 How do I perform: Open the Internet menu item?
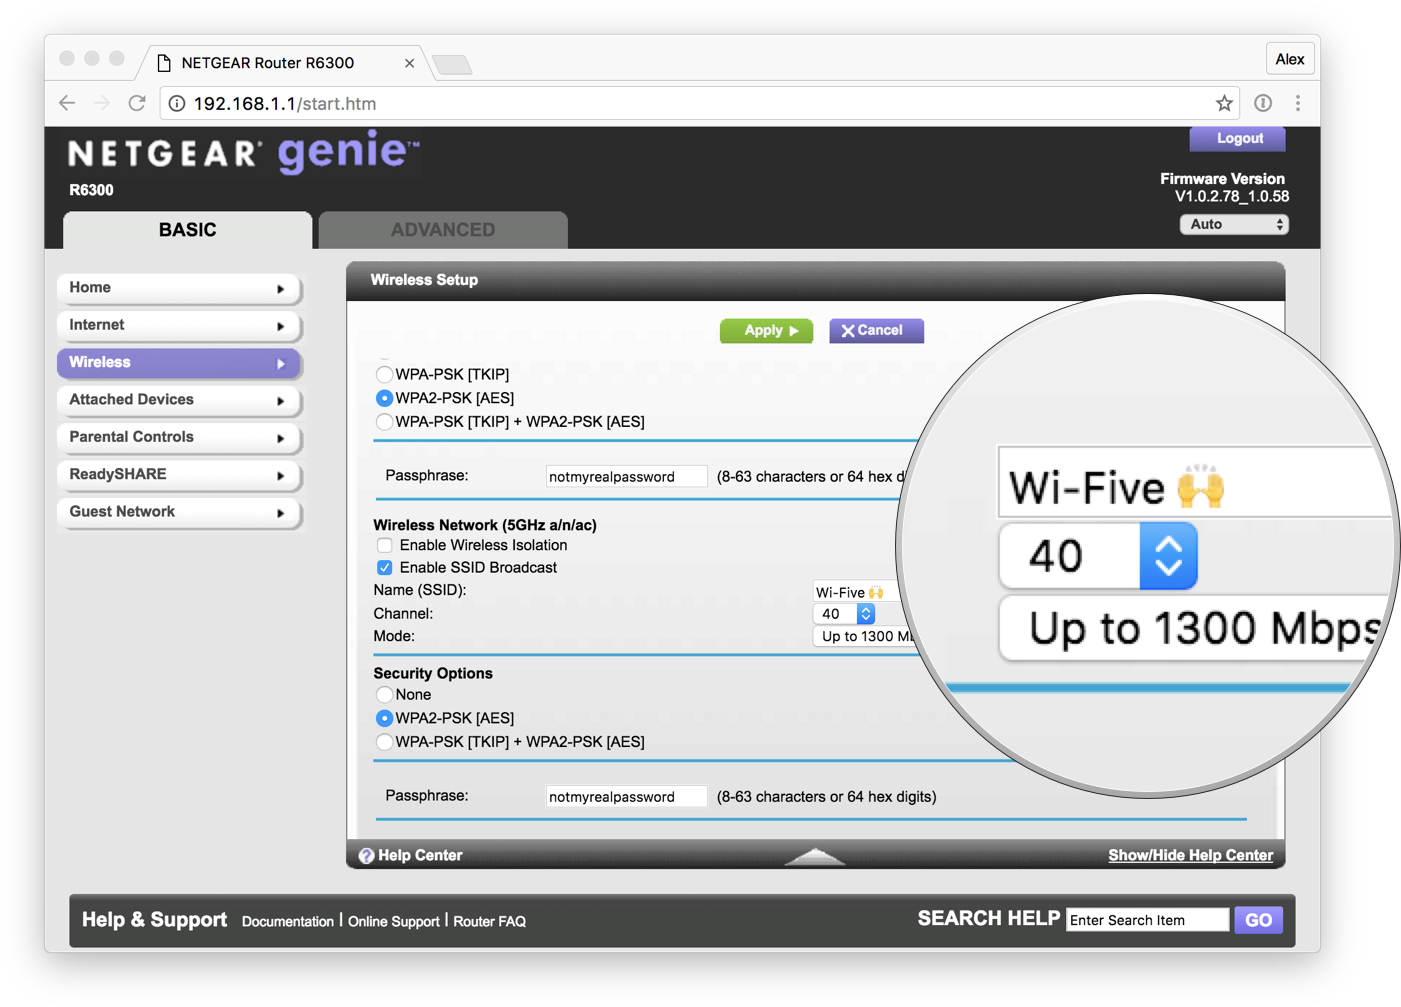(179, 325)
